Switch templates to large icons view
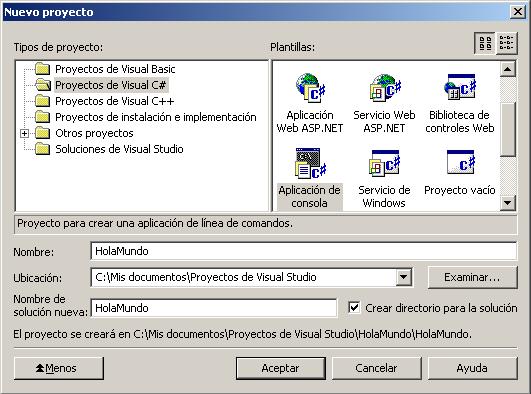Screen dimensions: 531x394 click(485, 43)
